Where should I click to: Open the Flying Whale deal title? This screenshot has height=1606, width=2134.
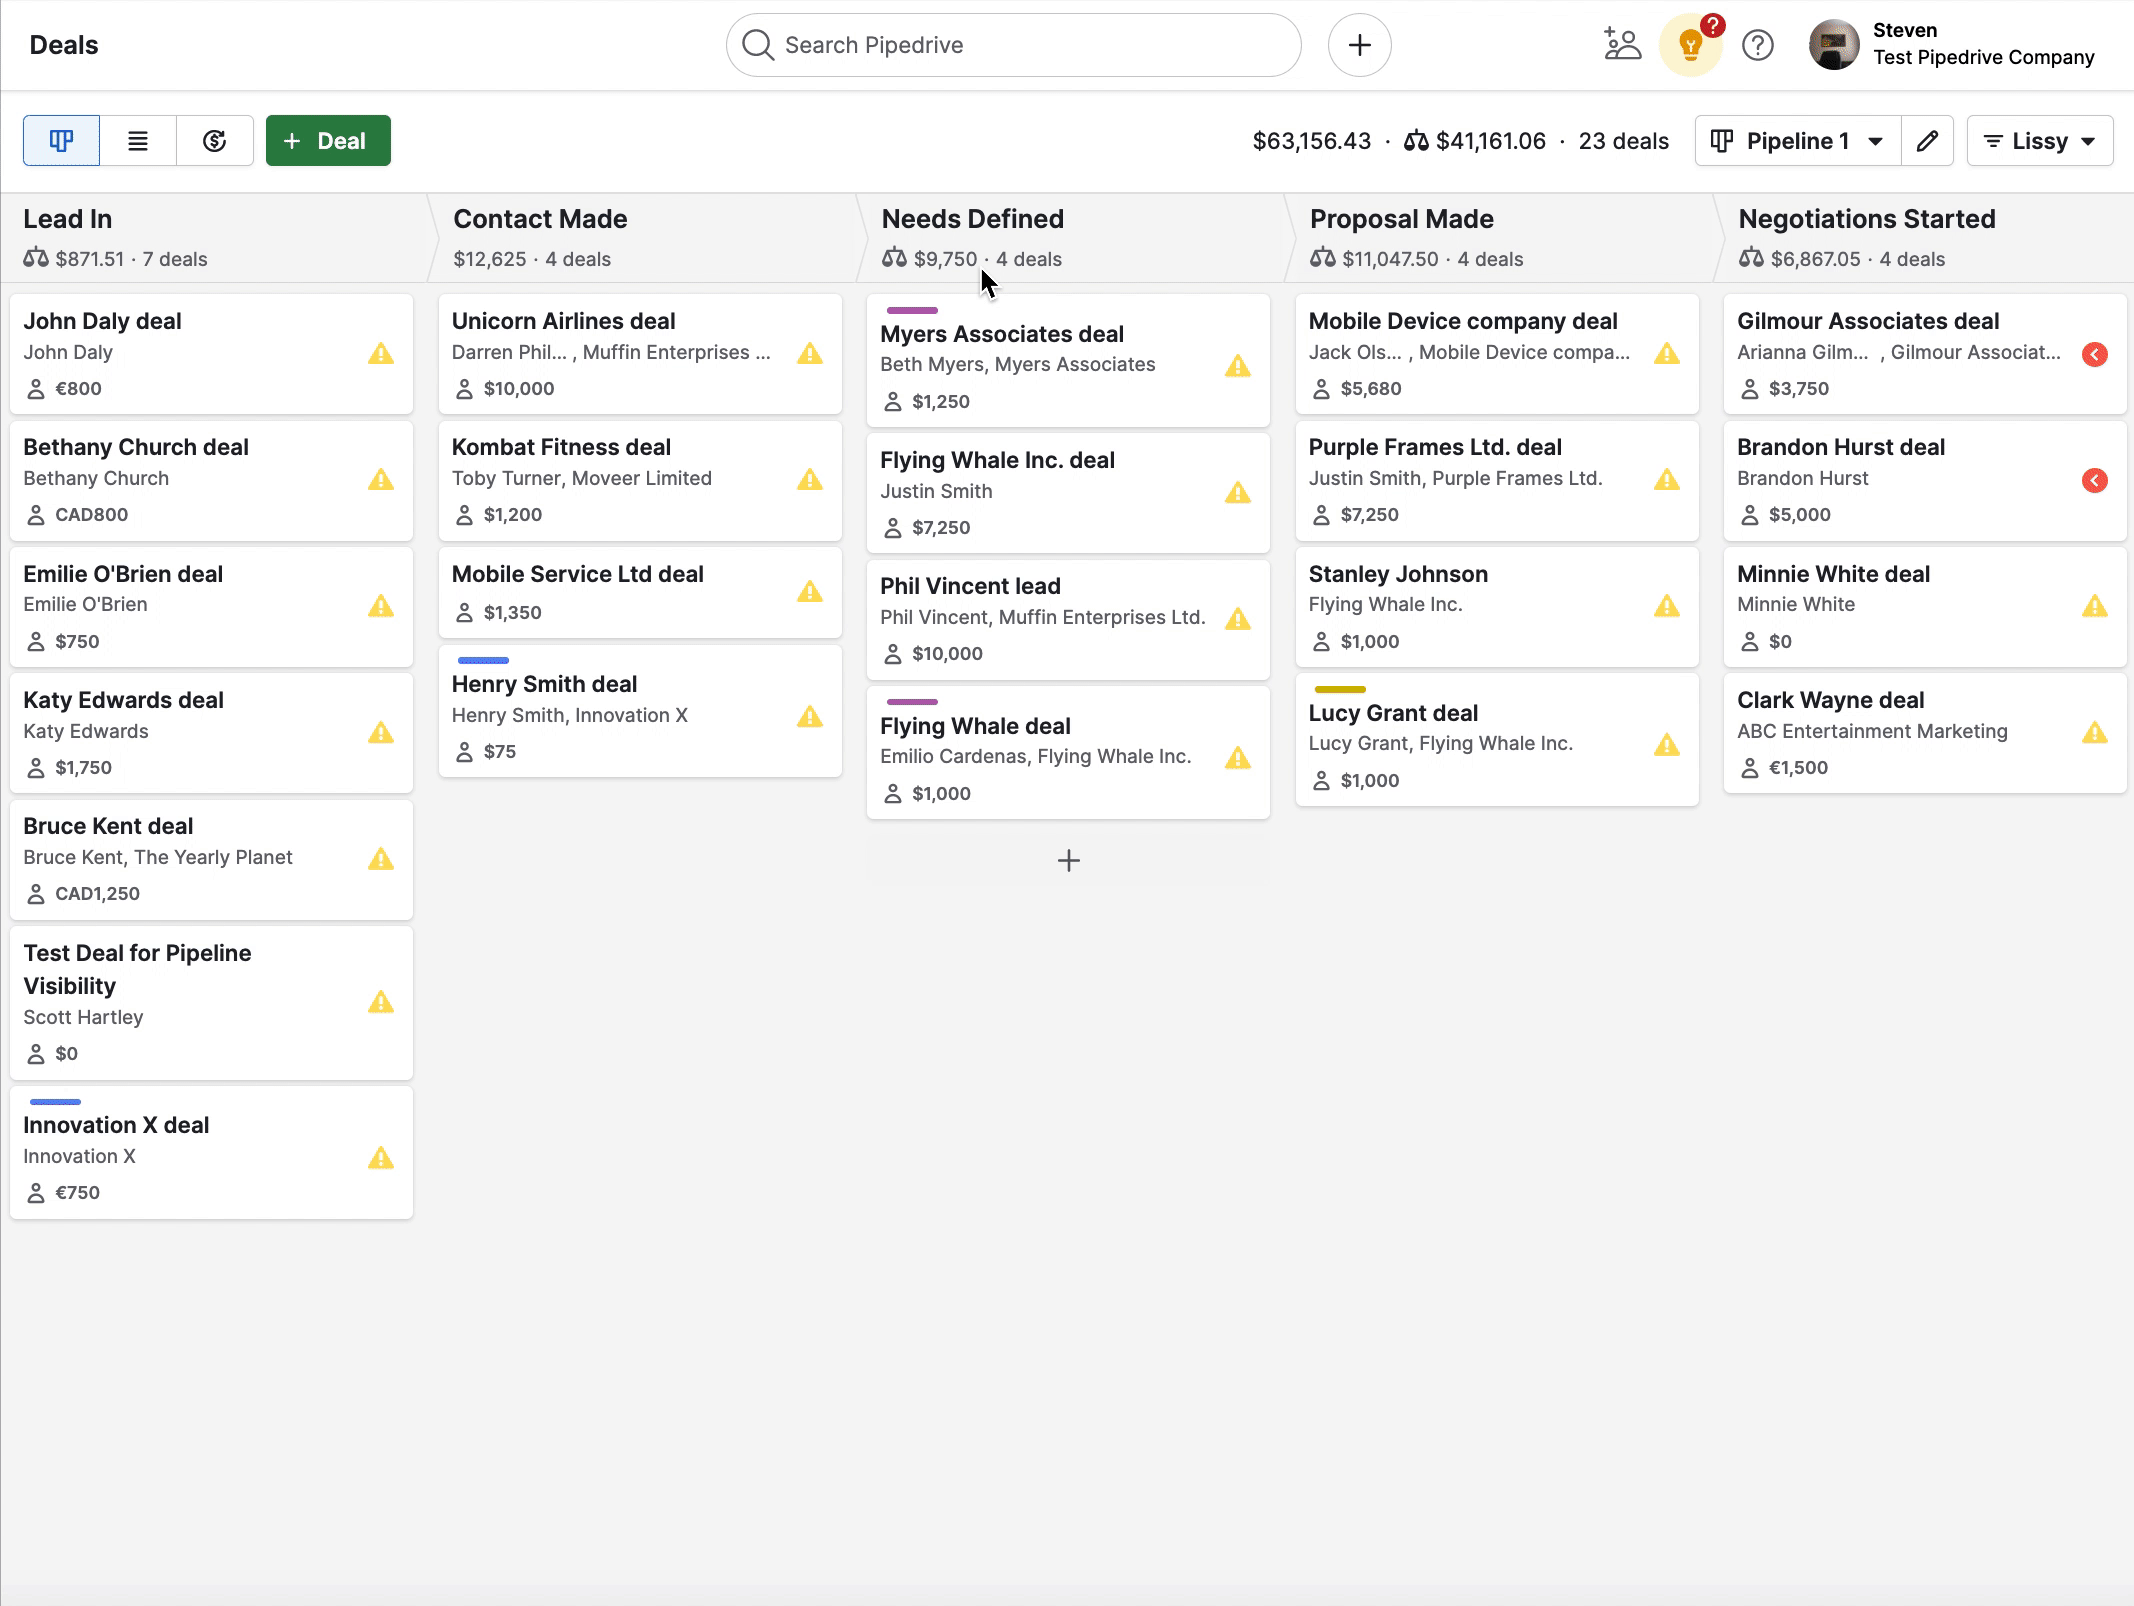point(975,726)
